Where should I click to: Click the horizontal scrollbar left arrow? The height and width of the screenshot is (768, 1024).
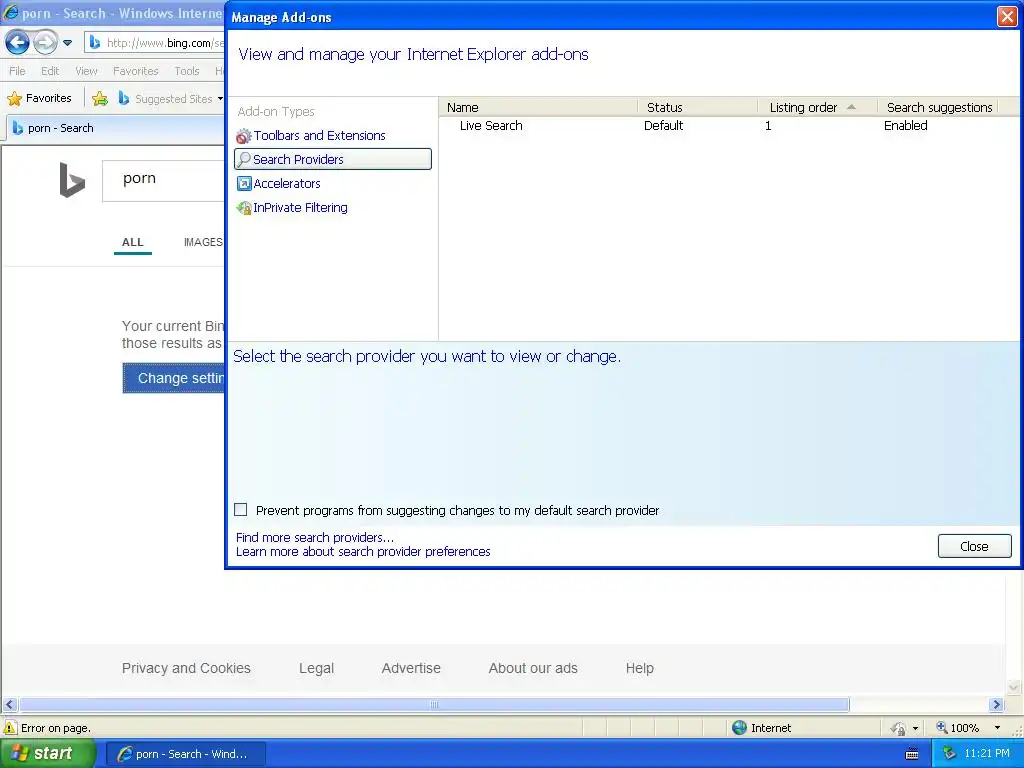point(9,705)
